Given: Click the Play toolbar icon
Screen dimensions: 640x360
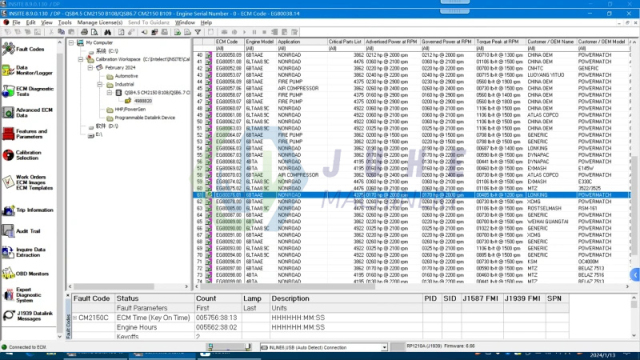Looking at the screenshot, I should [244, 32].
